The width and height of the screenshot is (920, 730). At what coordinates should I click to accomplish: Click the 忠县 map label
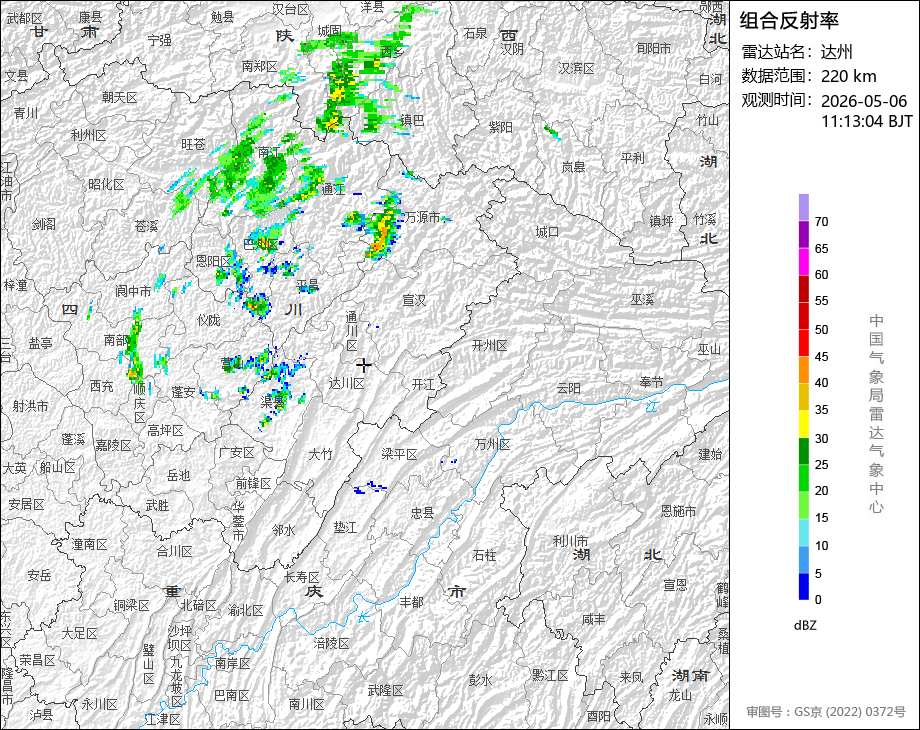[x=421, y=513]
